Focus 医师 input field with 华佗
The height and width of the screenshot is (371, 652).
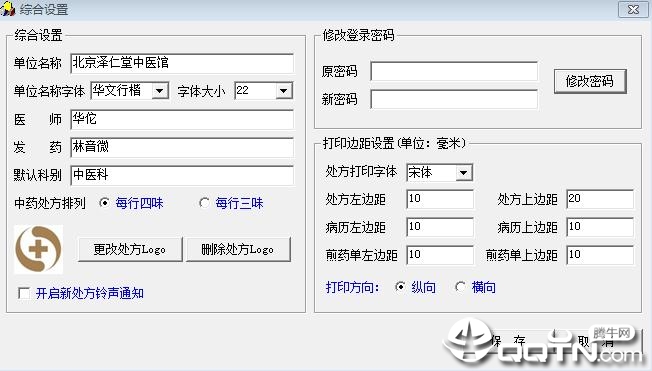182,119
